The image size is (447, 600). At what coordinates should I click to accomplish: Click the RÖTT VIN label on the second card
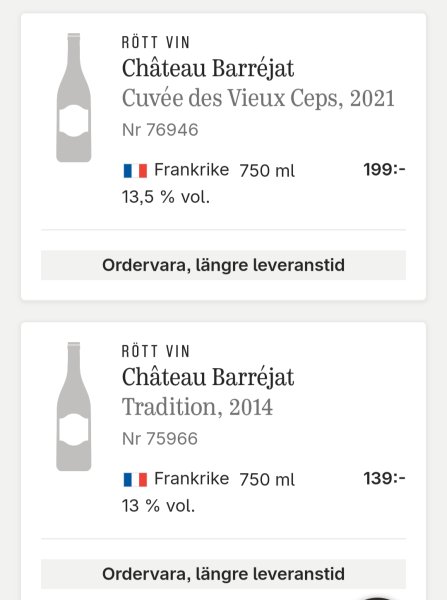pyautogui.click(x=155, y=351)
